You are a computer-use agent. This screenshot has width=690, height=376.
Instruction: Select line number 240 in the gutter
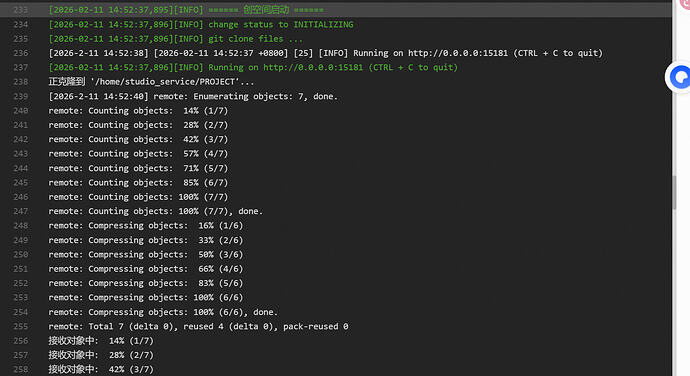21,111
